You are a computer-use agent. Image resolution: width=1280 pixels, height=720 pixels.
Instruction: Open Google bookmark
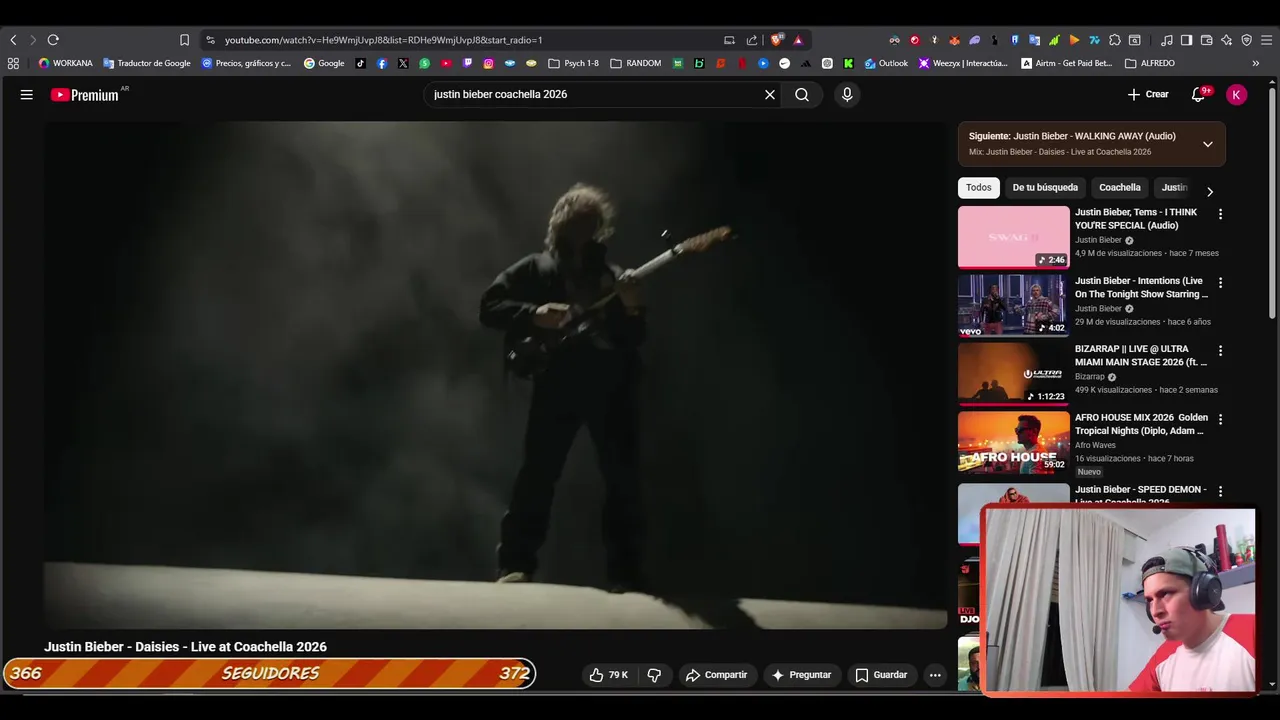click(x=324, y=63)
